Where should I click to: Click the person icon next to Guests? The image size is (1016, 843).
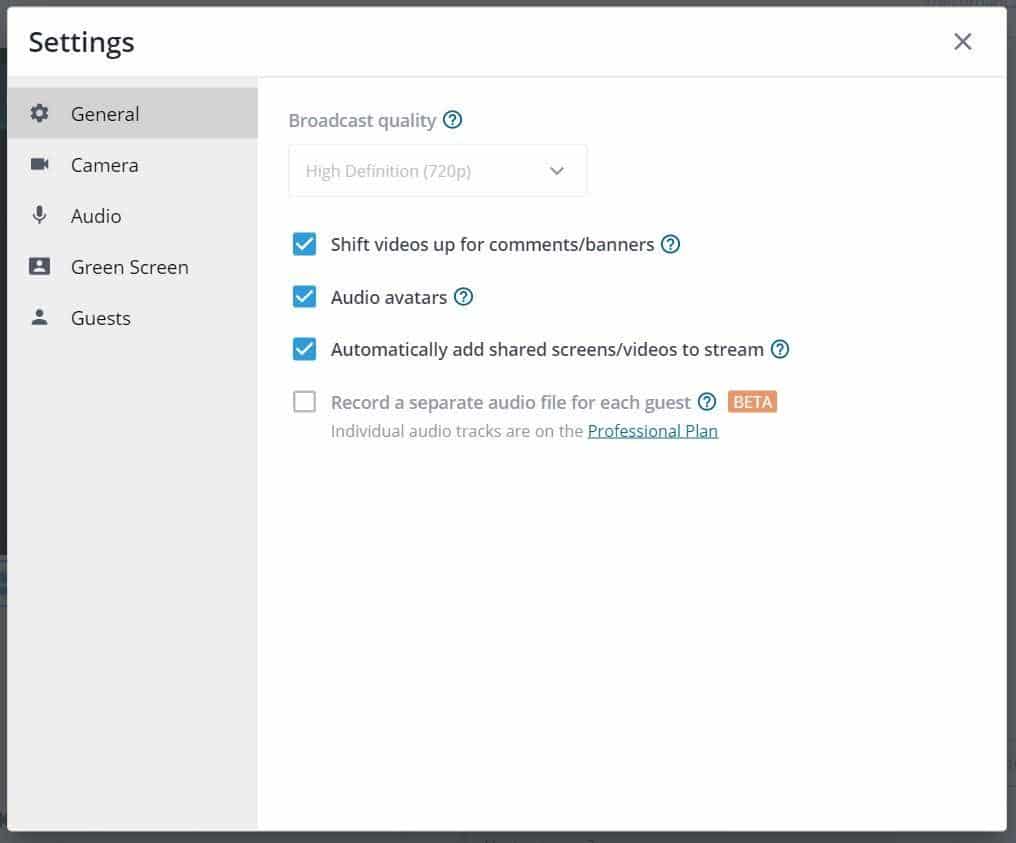point(38,317)
